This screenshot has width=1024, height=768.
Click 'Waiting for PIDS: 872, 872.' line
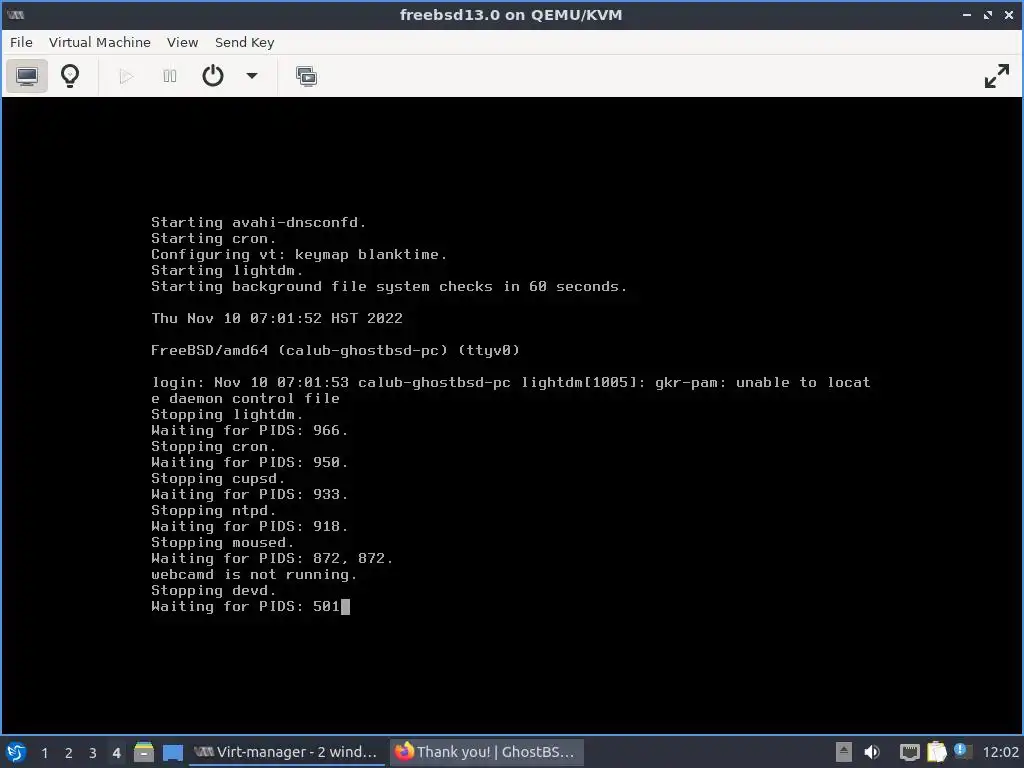tap(272, 558)
